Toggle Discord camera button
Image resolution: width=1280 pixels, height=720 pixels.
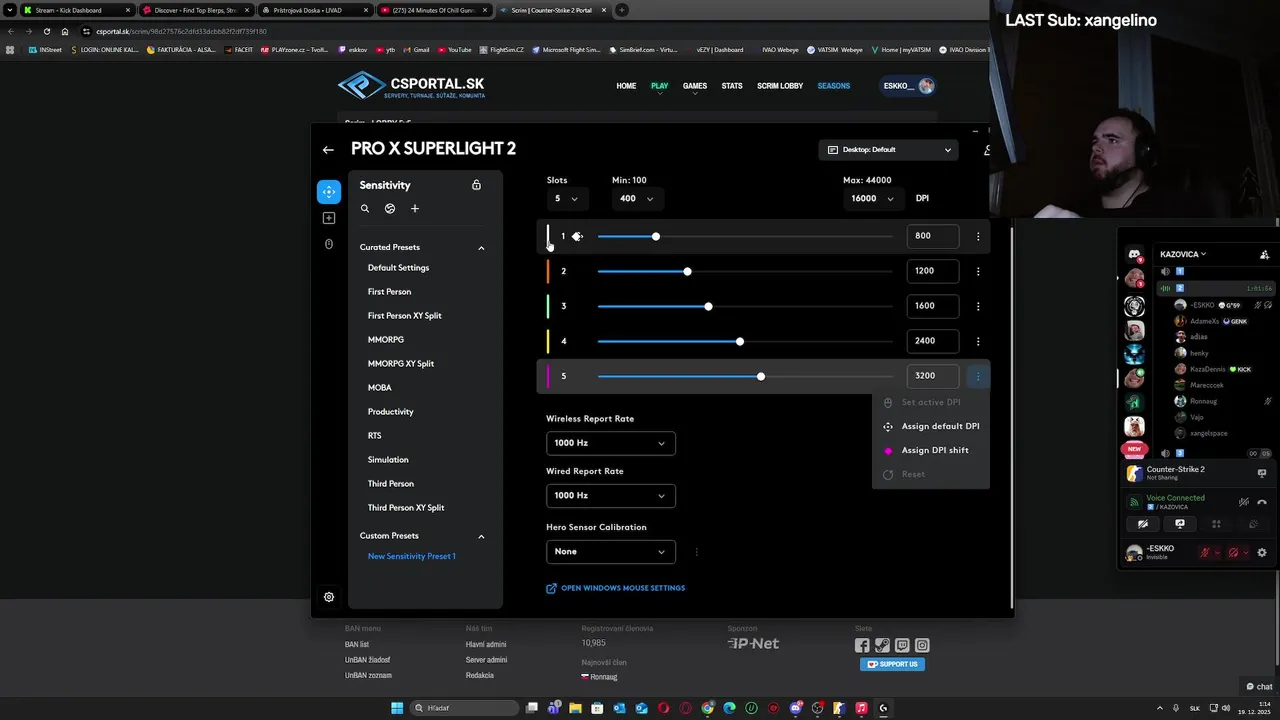[x=1143, y=524]
